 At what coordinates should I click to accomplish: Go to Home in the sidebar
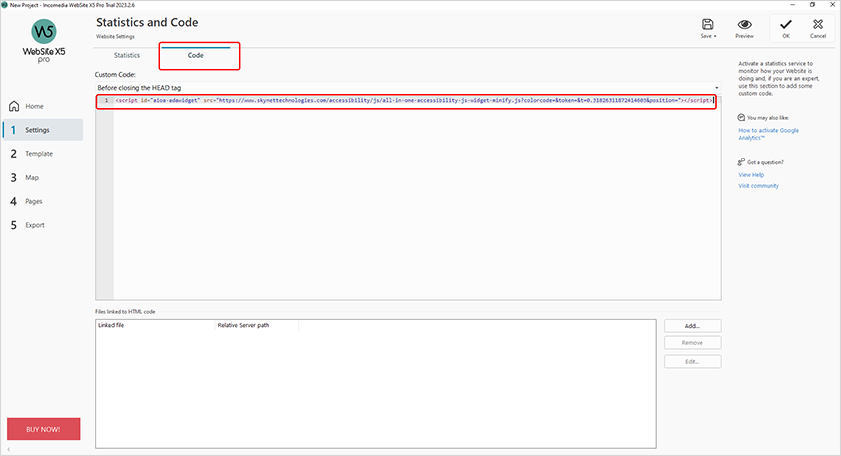point(34,106)
